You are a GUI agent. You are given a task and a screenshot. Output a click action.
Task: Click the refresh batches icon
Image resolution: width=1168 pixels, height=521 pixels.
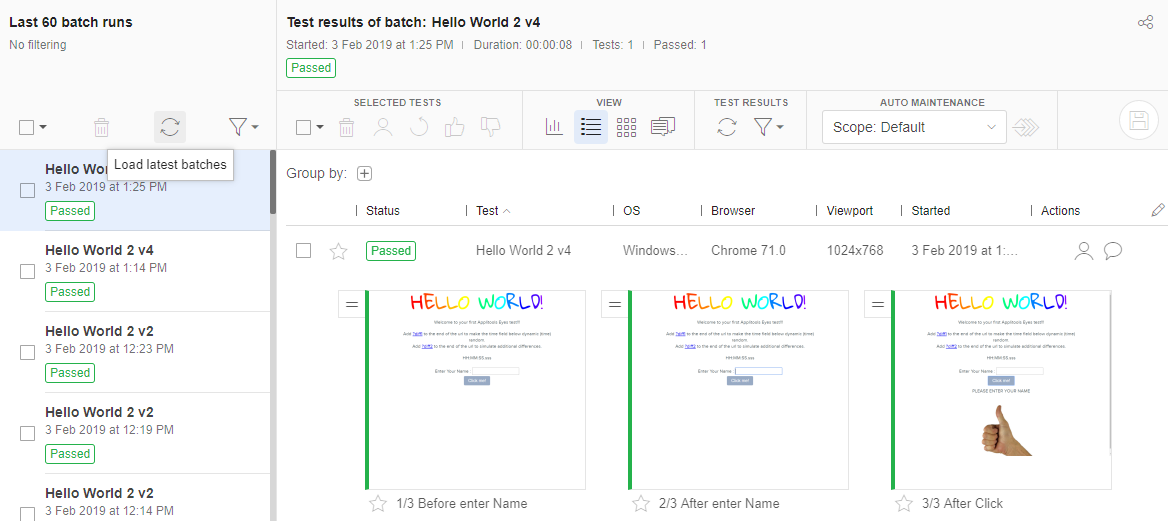tap(170, 127)
